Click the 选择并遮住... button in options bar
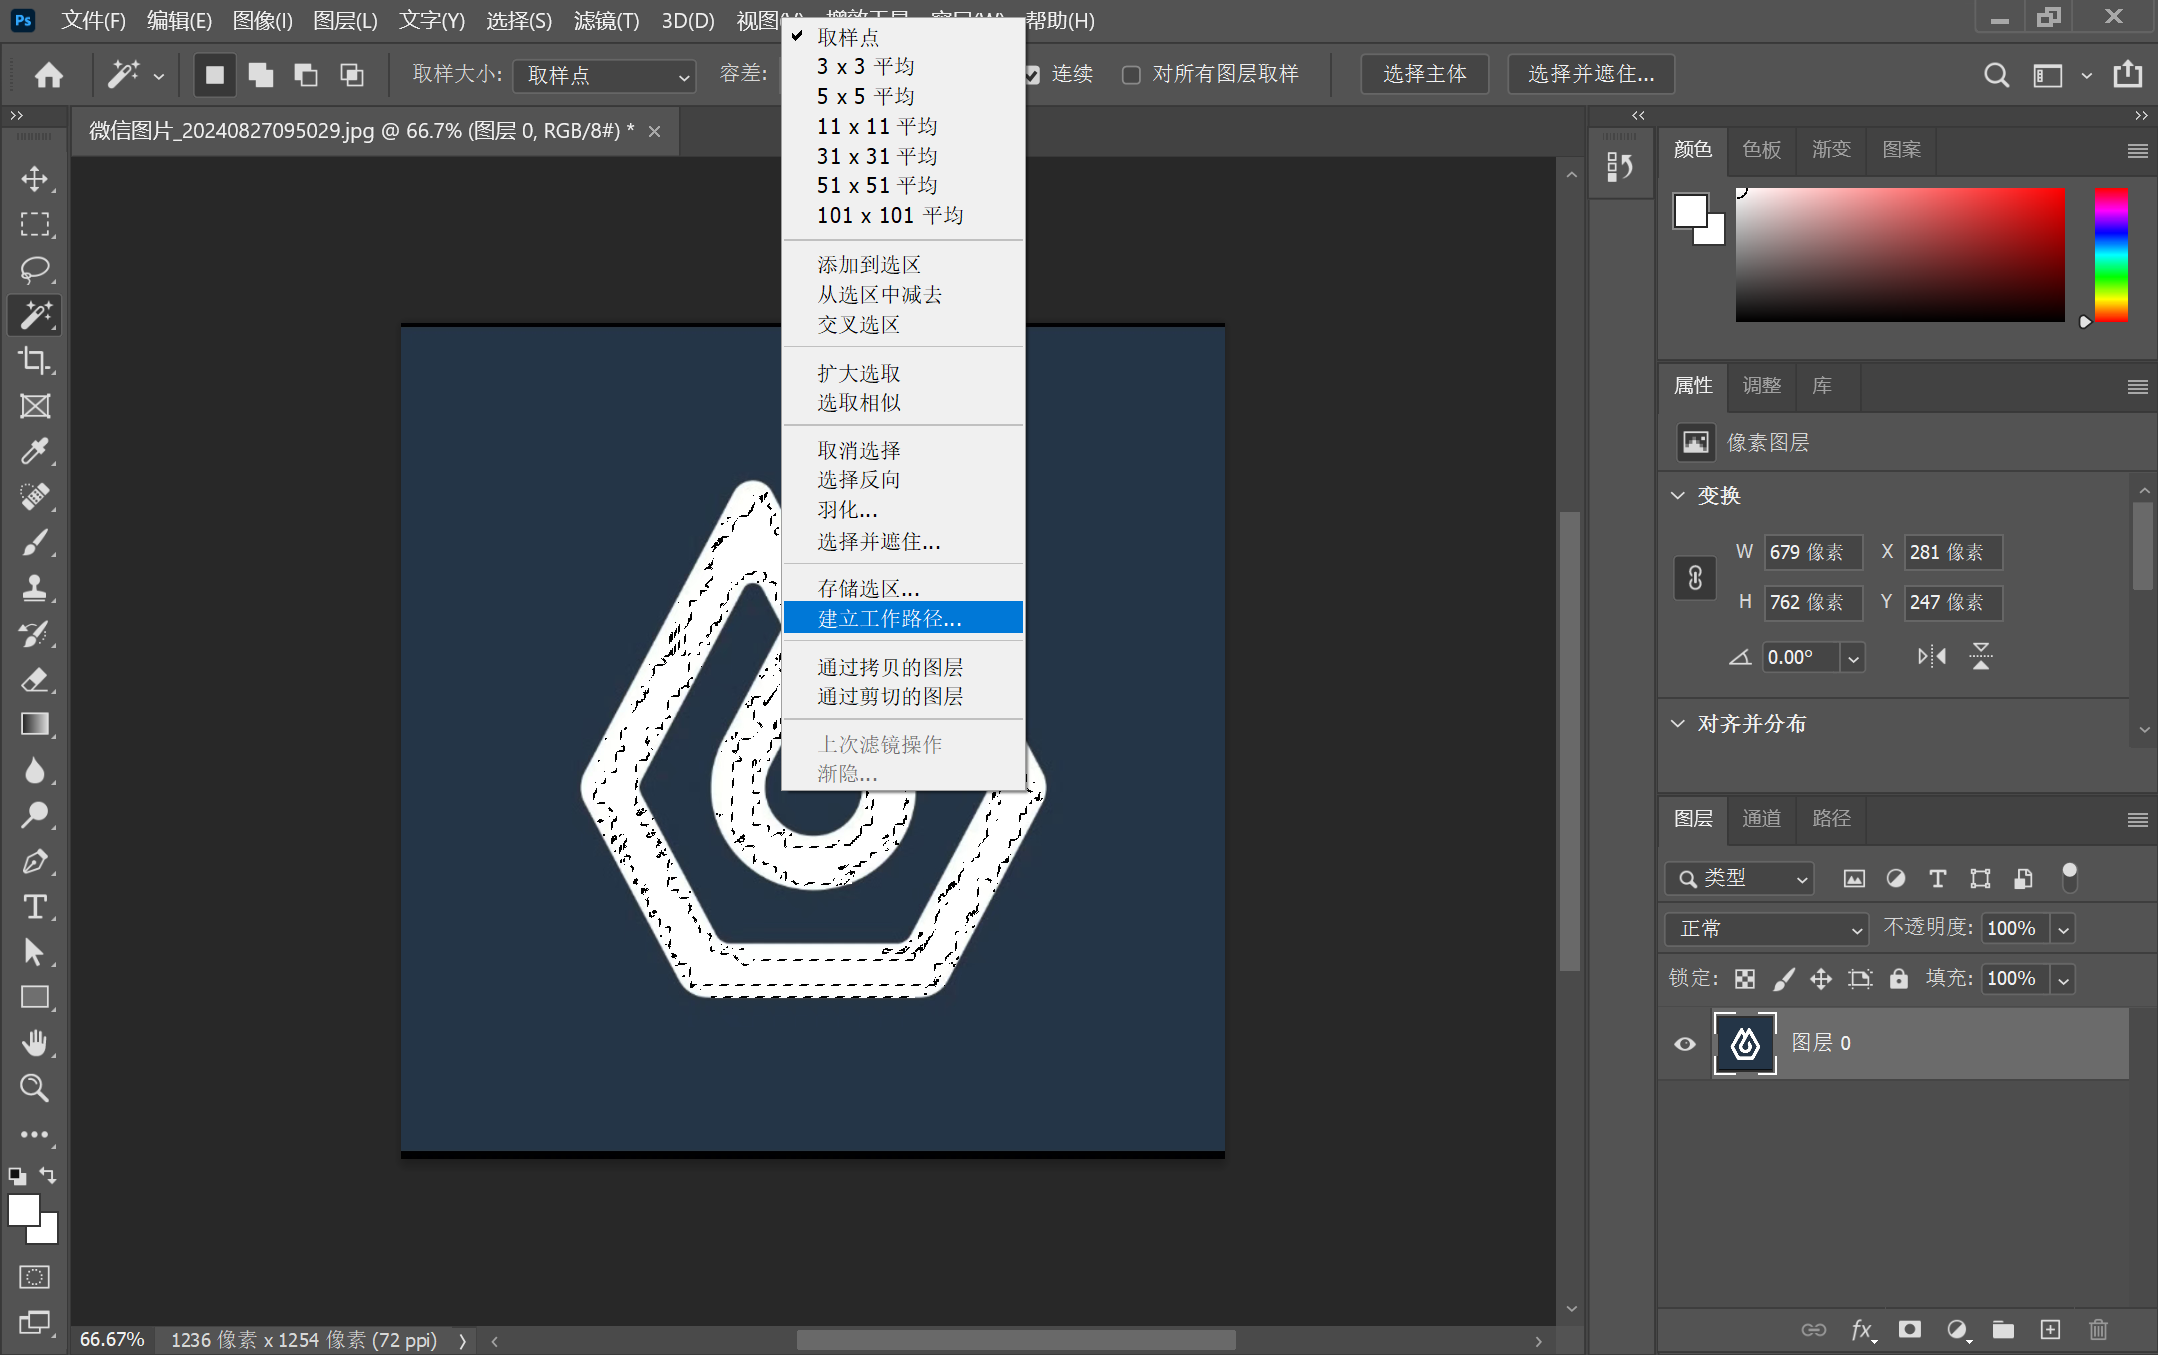This screenshot has width=2158, height=1355. pyautogui.click(x=1590, y=74)
